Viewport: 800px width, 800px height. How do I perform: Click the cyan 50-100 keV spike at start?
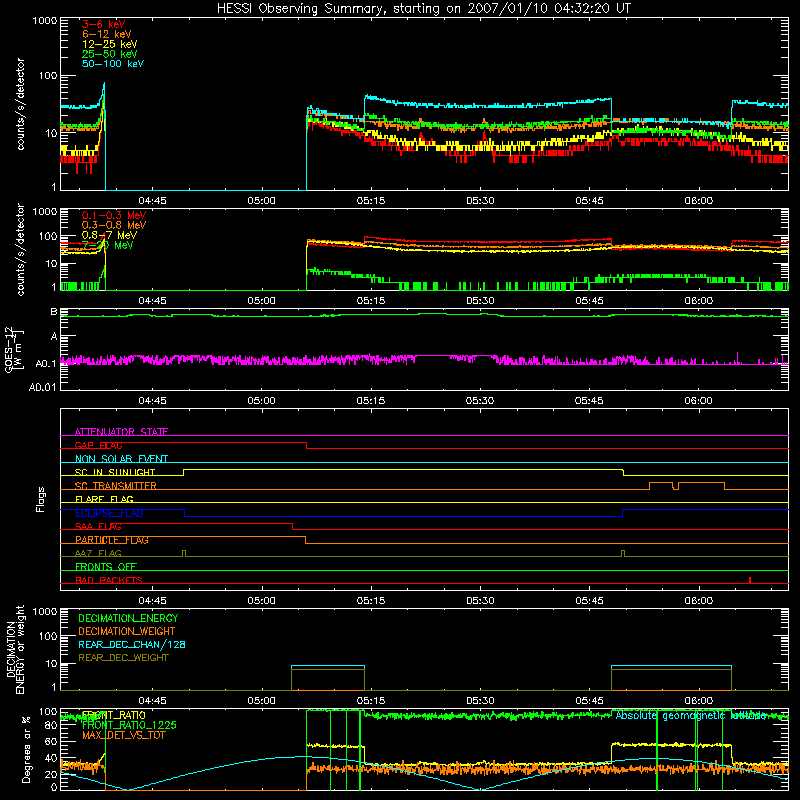tap(104, 94)
